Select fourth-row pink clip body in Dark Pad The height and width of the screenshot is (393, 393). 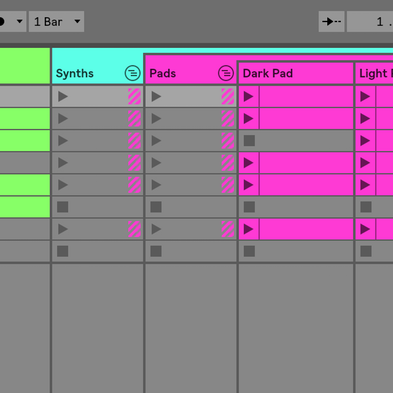tap(306, 163)
